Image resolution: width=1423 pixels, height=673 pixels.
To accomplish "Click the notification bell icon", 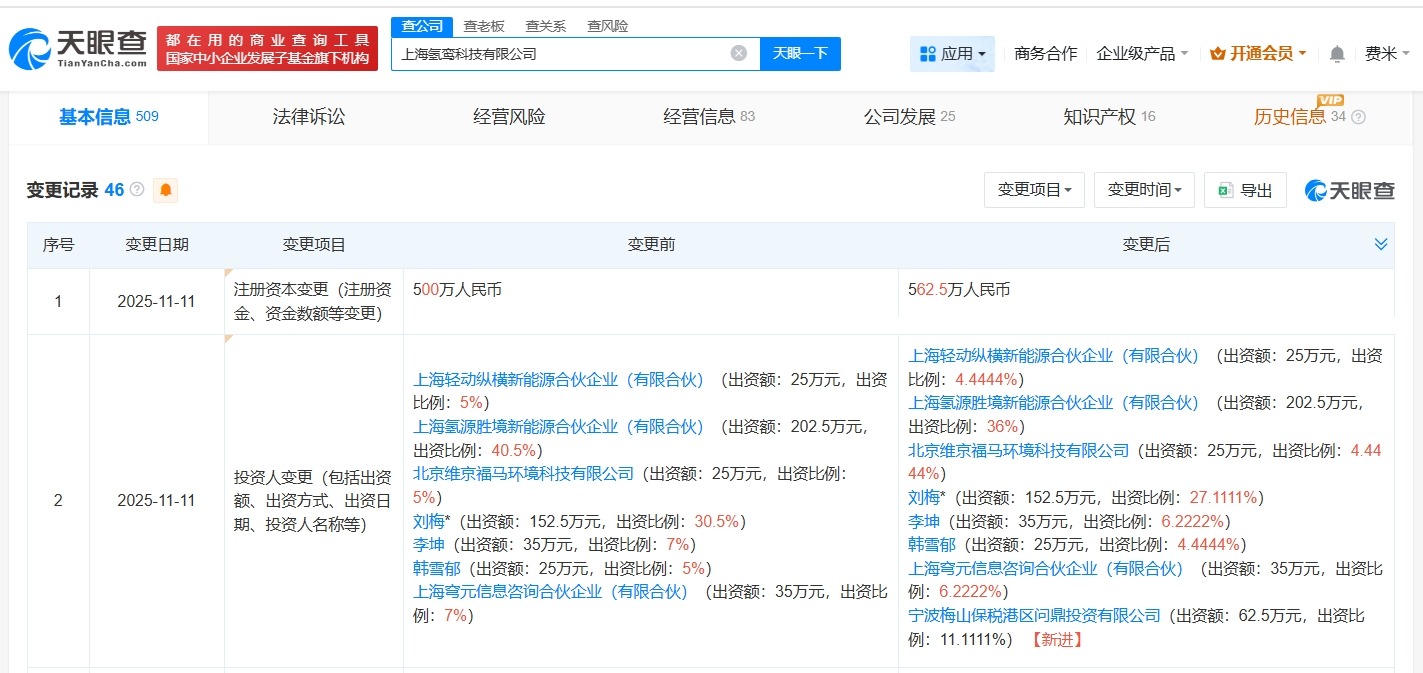I will click(x=1336, y=53).
